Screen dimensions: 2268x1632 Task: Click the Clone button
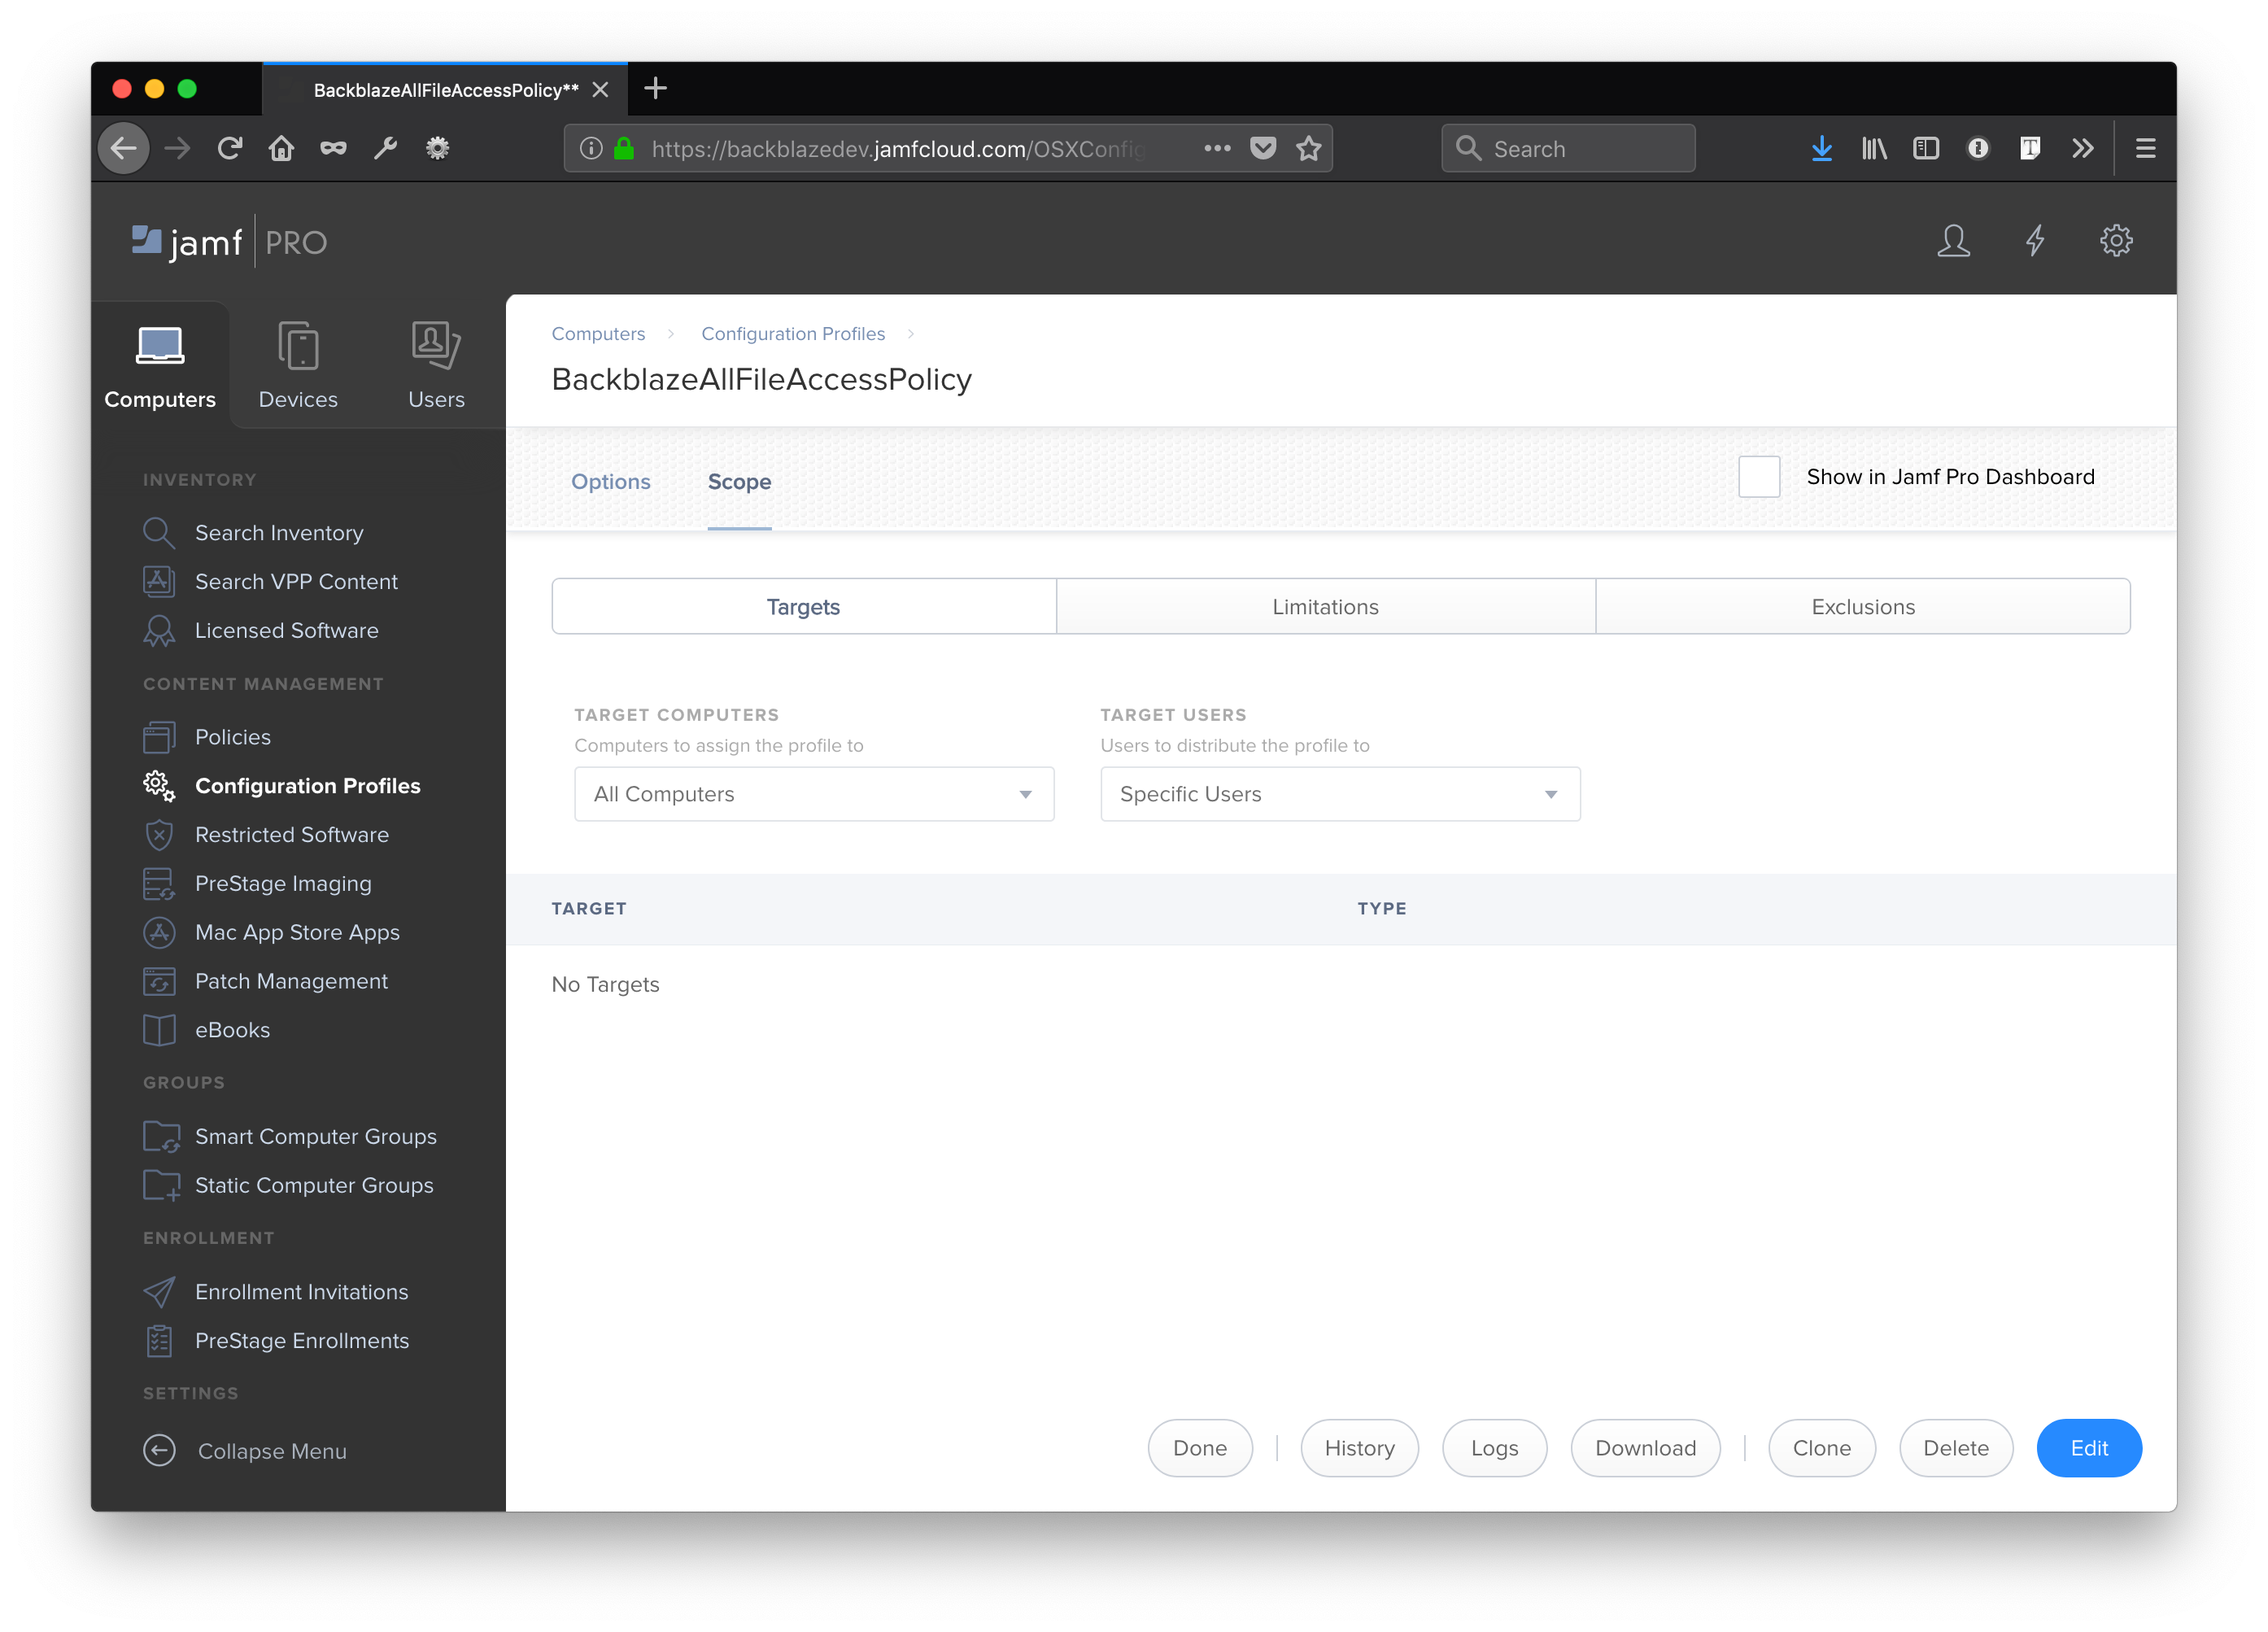pos(1821,1449)
